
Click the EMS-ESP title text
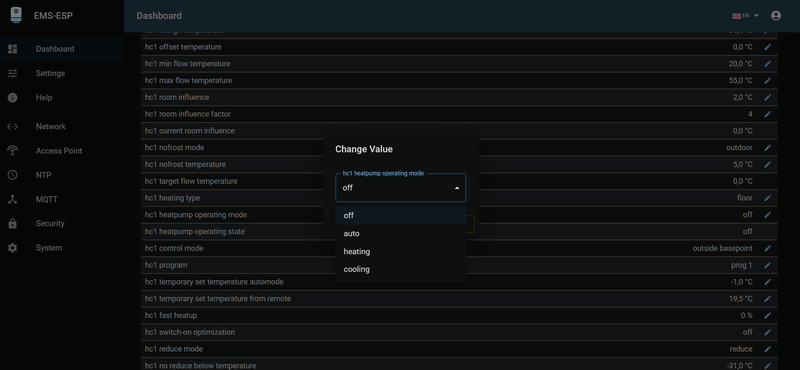(54, 16)
